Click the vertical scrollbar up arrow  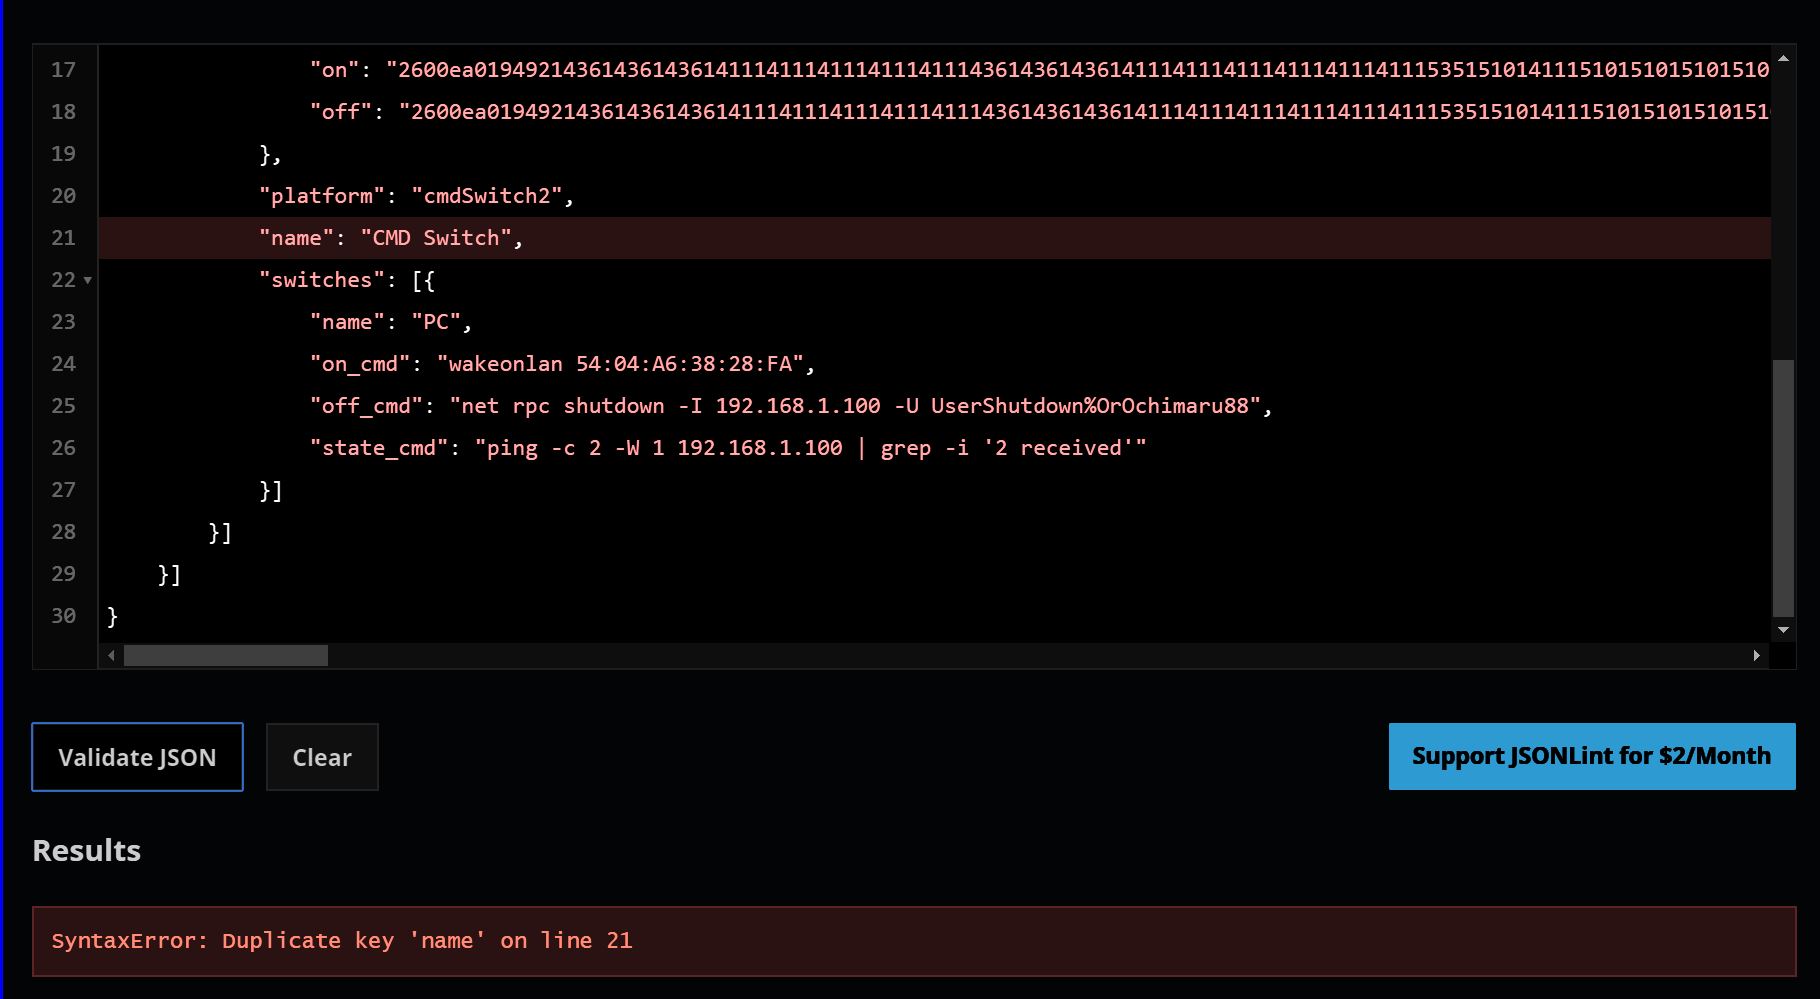click(x=1783, y=58)
